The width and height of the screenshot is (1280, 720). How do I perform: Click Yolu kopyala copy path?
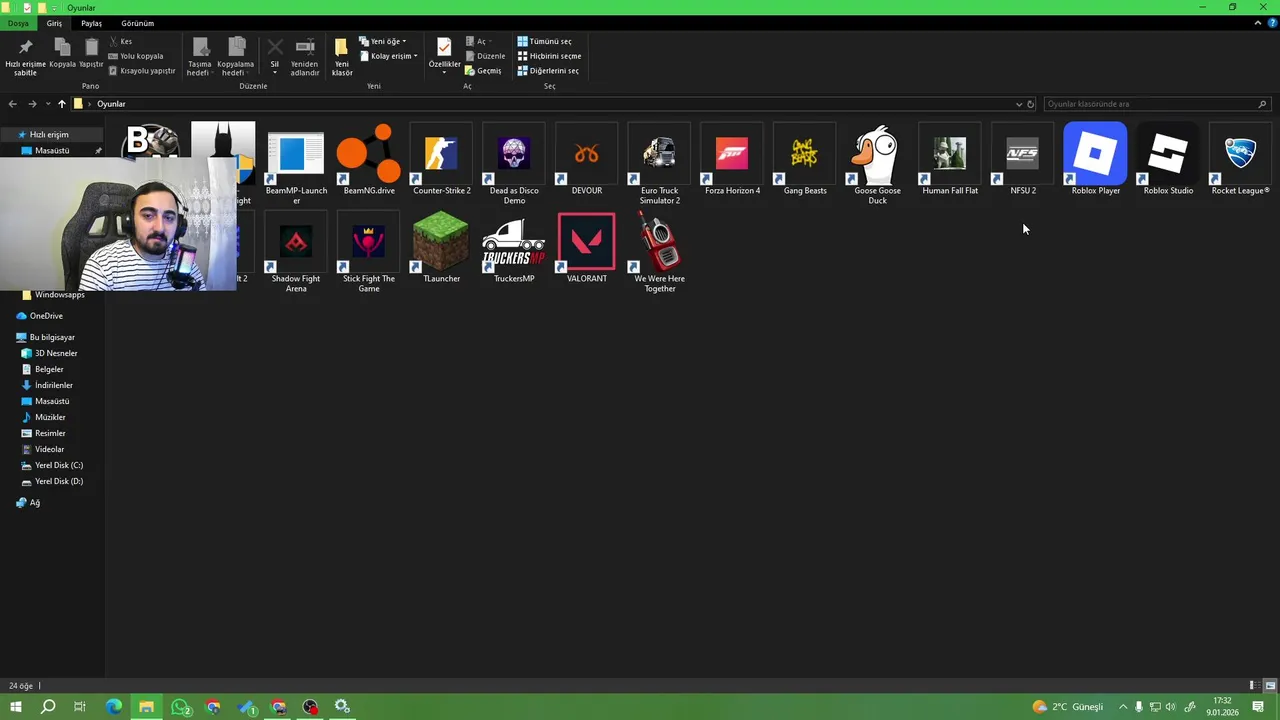point(136,56)
